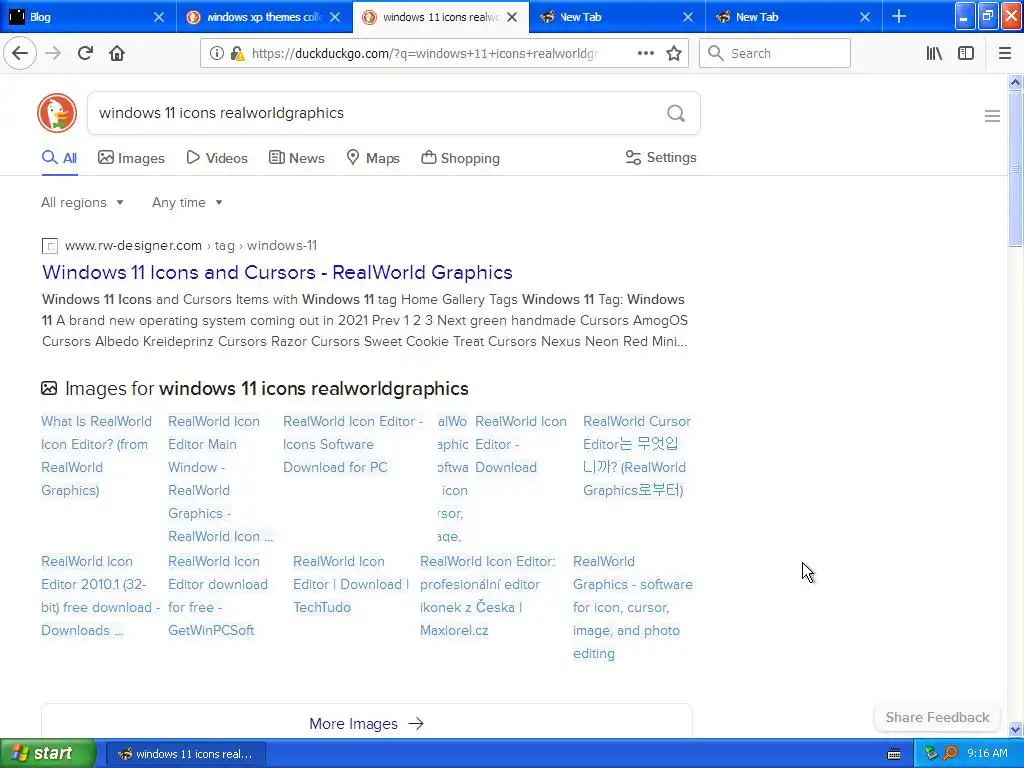Open What Is RealWorld Icon Editor image
This screenshot has height=768, width=1024.
click(97, 456)
